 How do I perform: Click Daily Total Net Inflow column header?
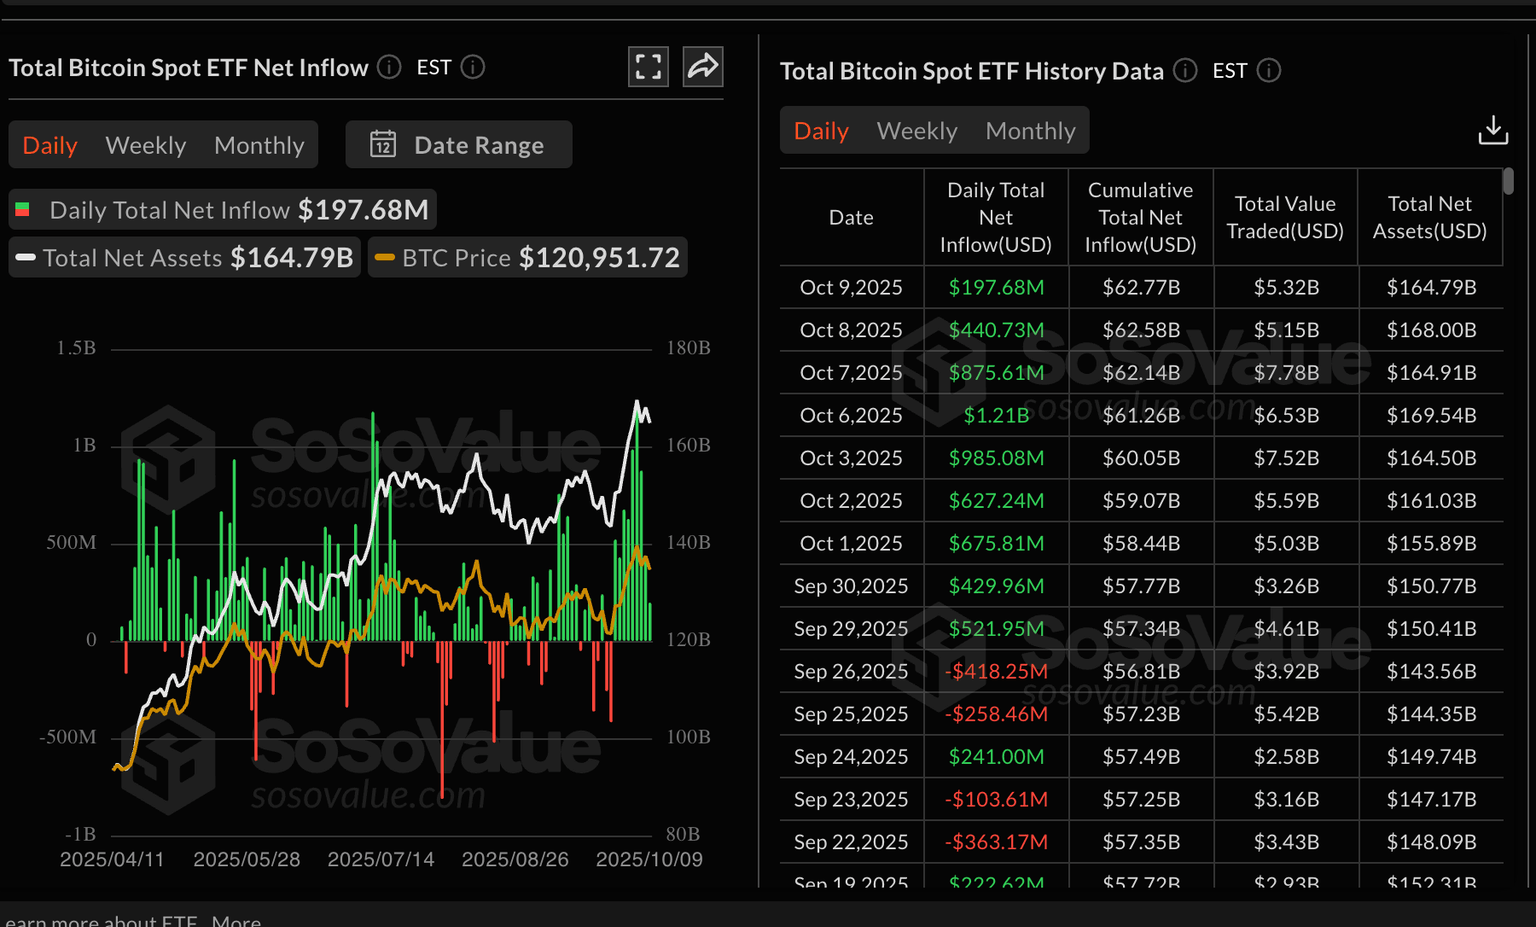pyautogui.click(x=995, y=217)
